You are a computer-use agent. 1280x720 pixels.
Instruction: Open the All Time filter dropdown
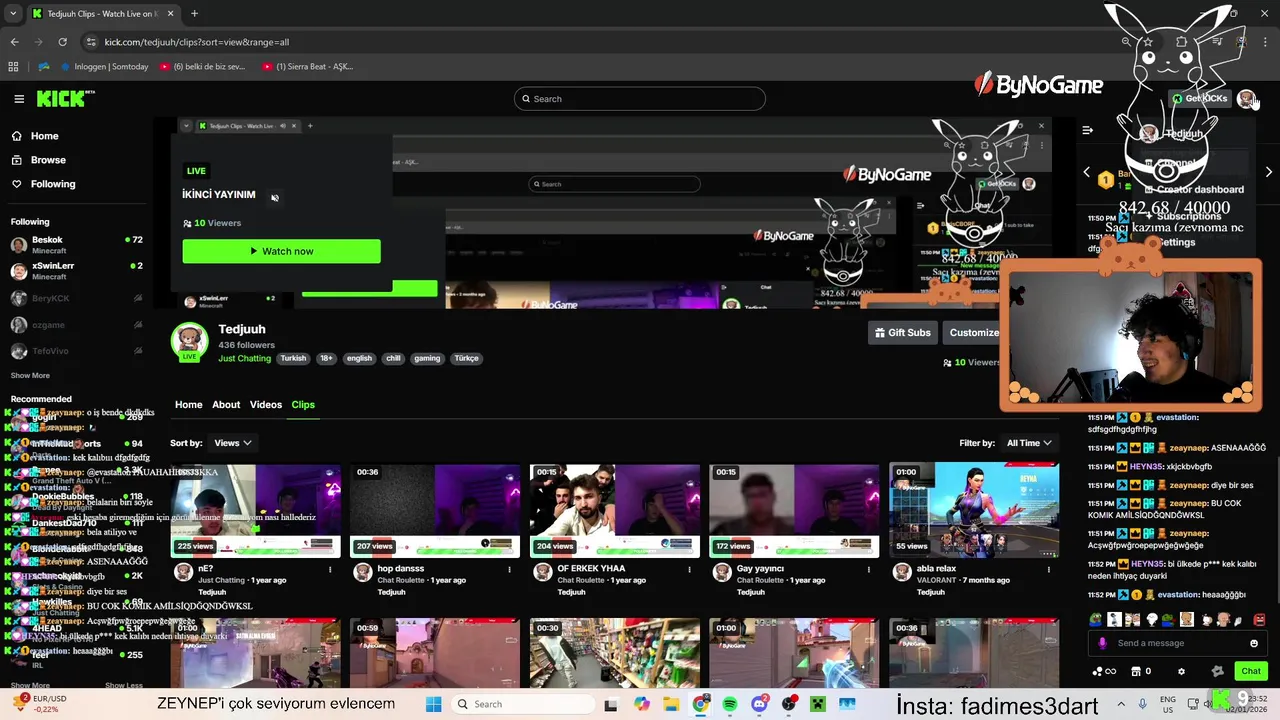pyautogui.click(x=1030, y=443)
